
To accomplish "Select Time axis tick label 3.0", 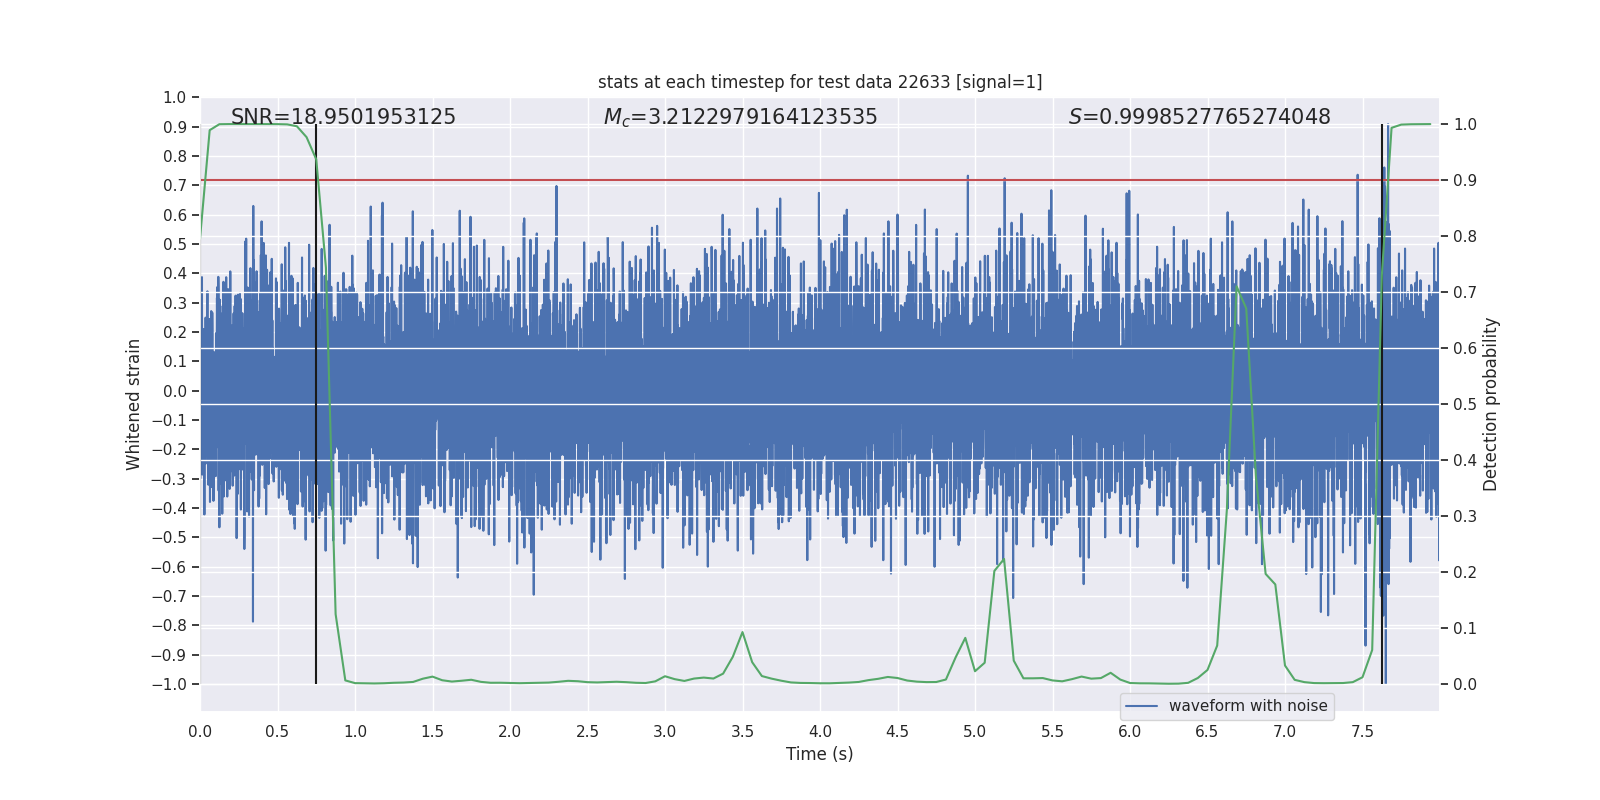I will [x=665, y=732].
